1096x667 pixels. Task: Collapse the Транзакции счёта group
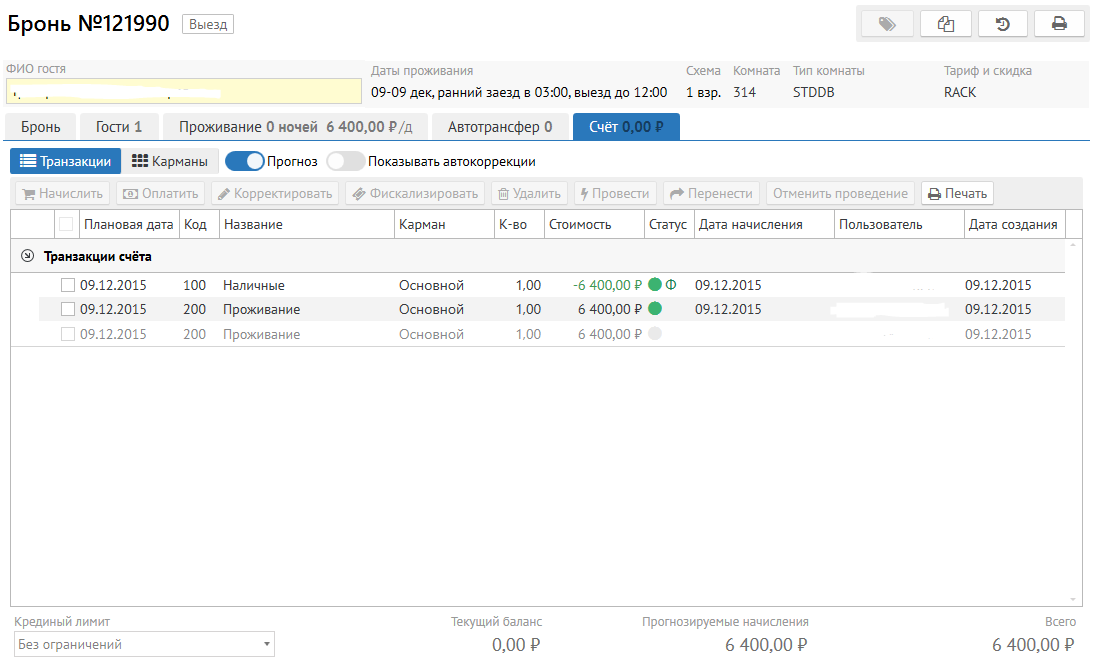coord(27,257)
